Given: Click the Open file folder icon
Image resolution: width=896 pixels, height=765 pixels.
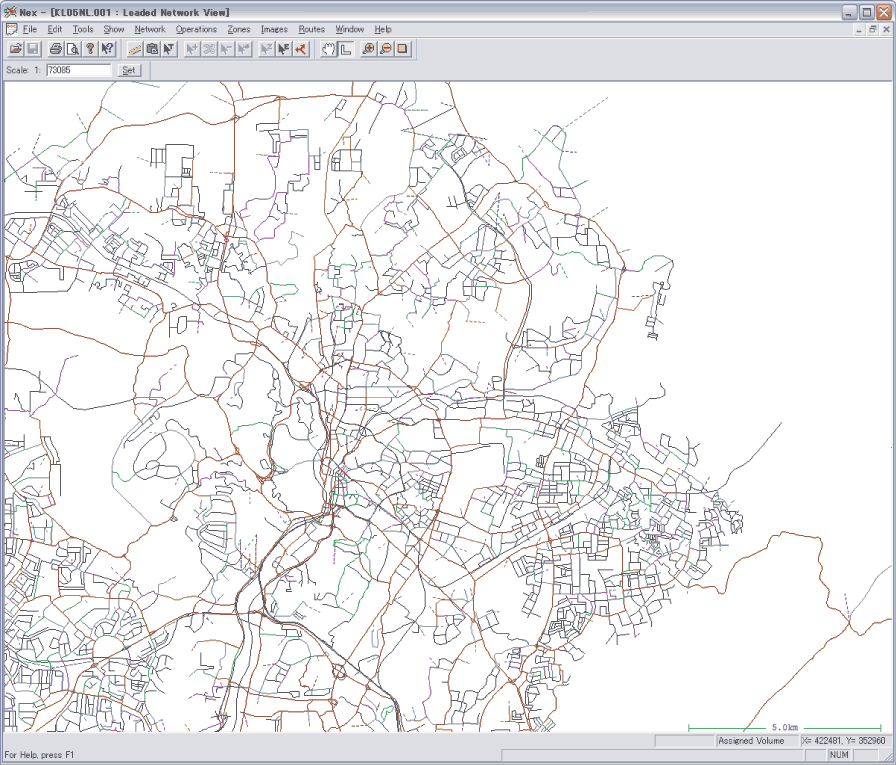Looking at the screenshot, I should [x=15, y=49].
